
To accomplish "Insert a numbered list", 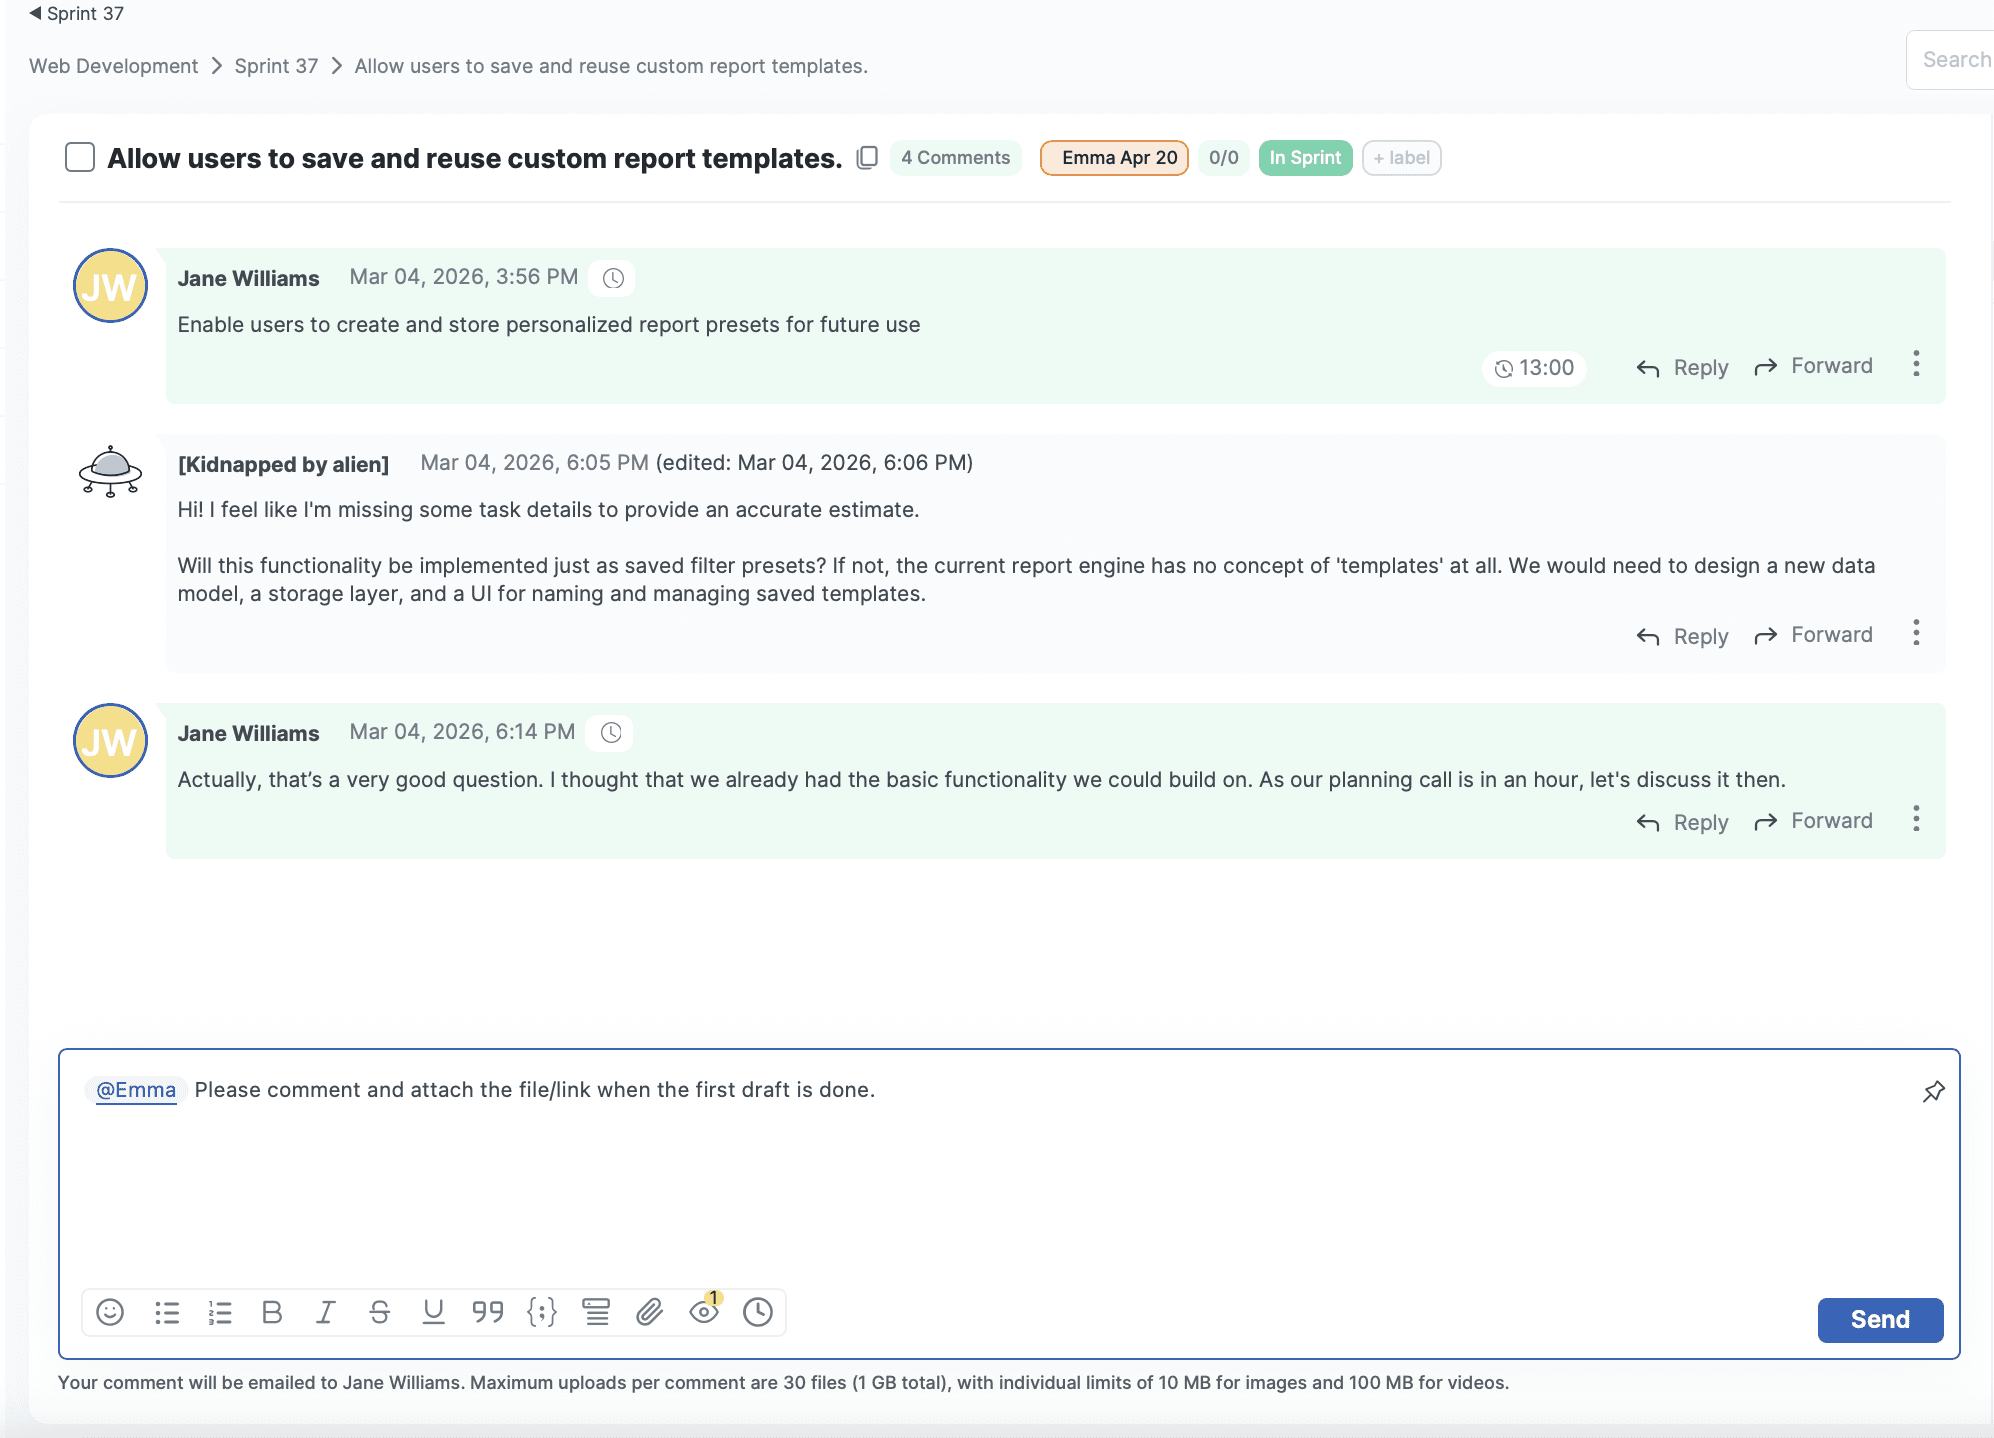I will [220, 1312].
